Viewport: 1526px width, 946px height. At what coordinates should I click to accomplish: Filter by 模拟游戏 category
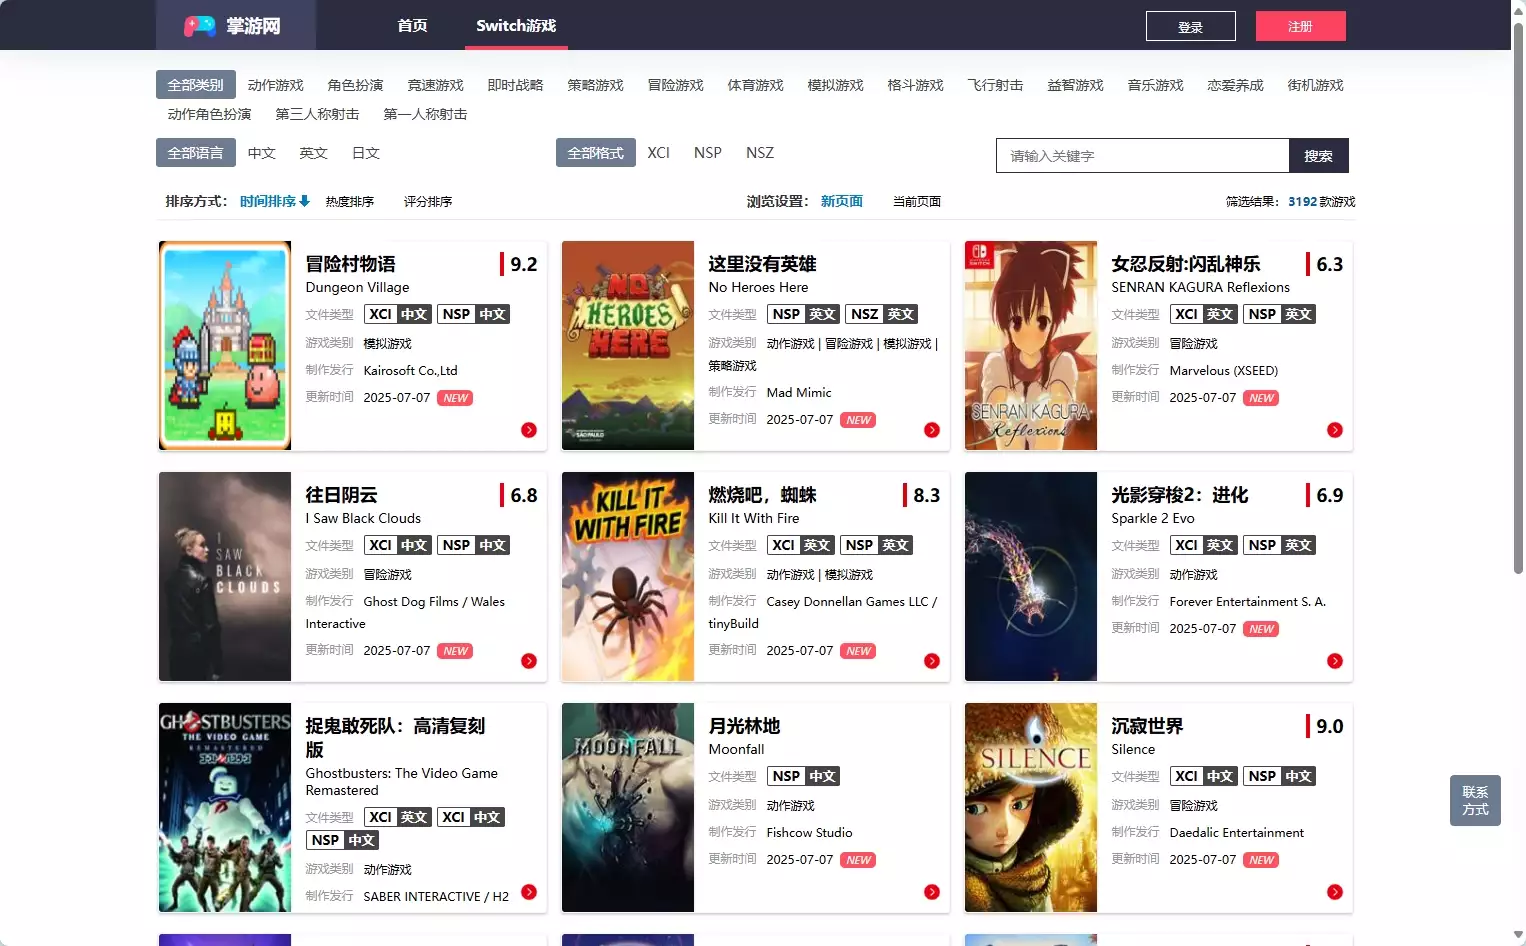836,85
